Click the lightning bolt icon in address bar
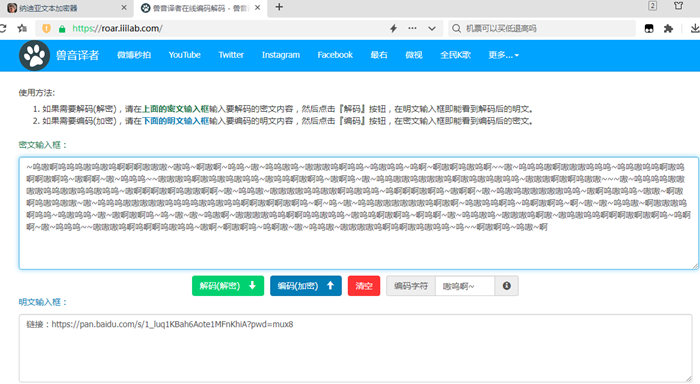The height and width of the screenshot is (384, 700). coord(393,29)
